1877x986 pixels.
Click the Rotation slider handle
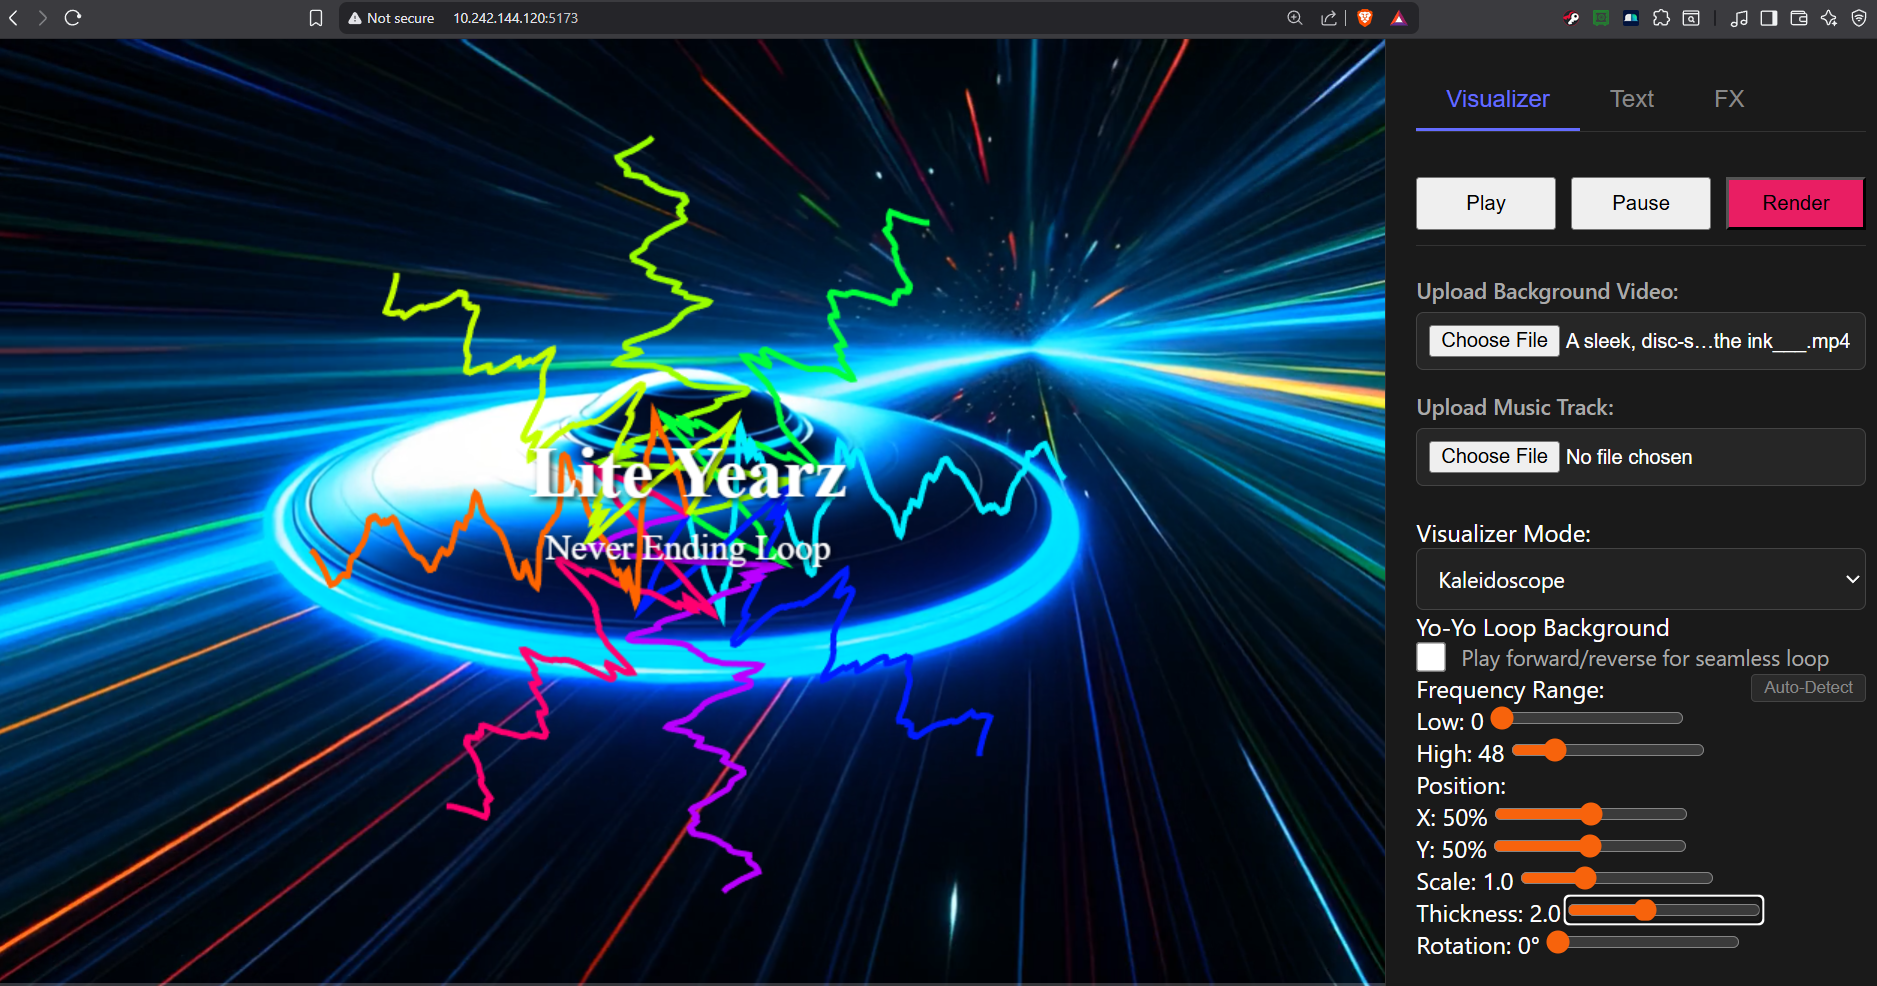click(x=1558, y=942)
